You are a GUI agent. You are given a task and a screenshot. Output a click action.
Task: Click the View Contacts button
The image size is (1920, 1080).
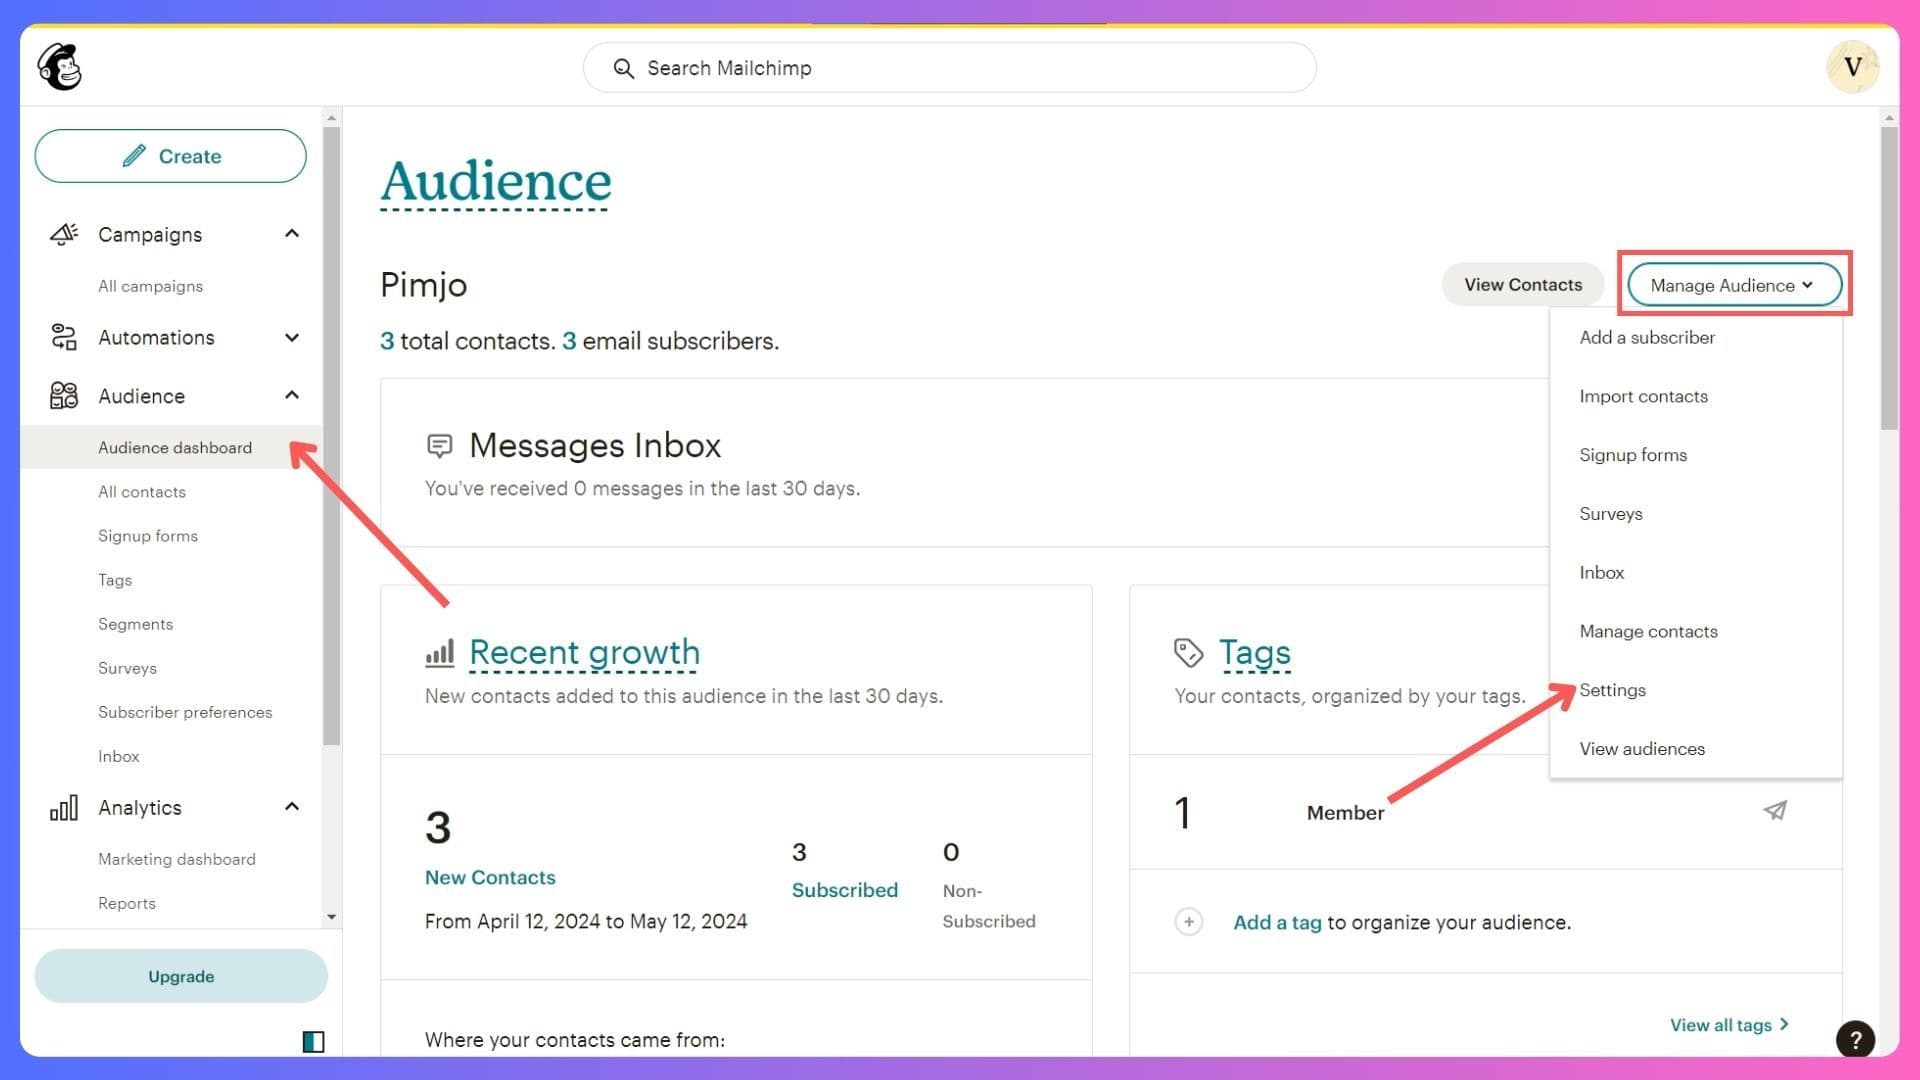coord(1523,285)
